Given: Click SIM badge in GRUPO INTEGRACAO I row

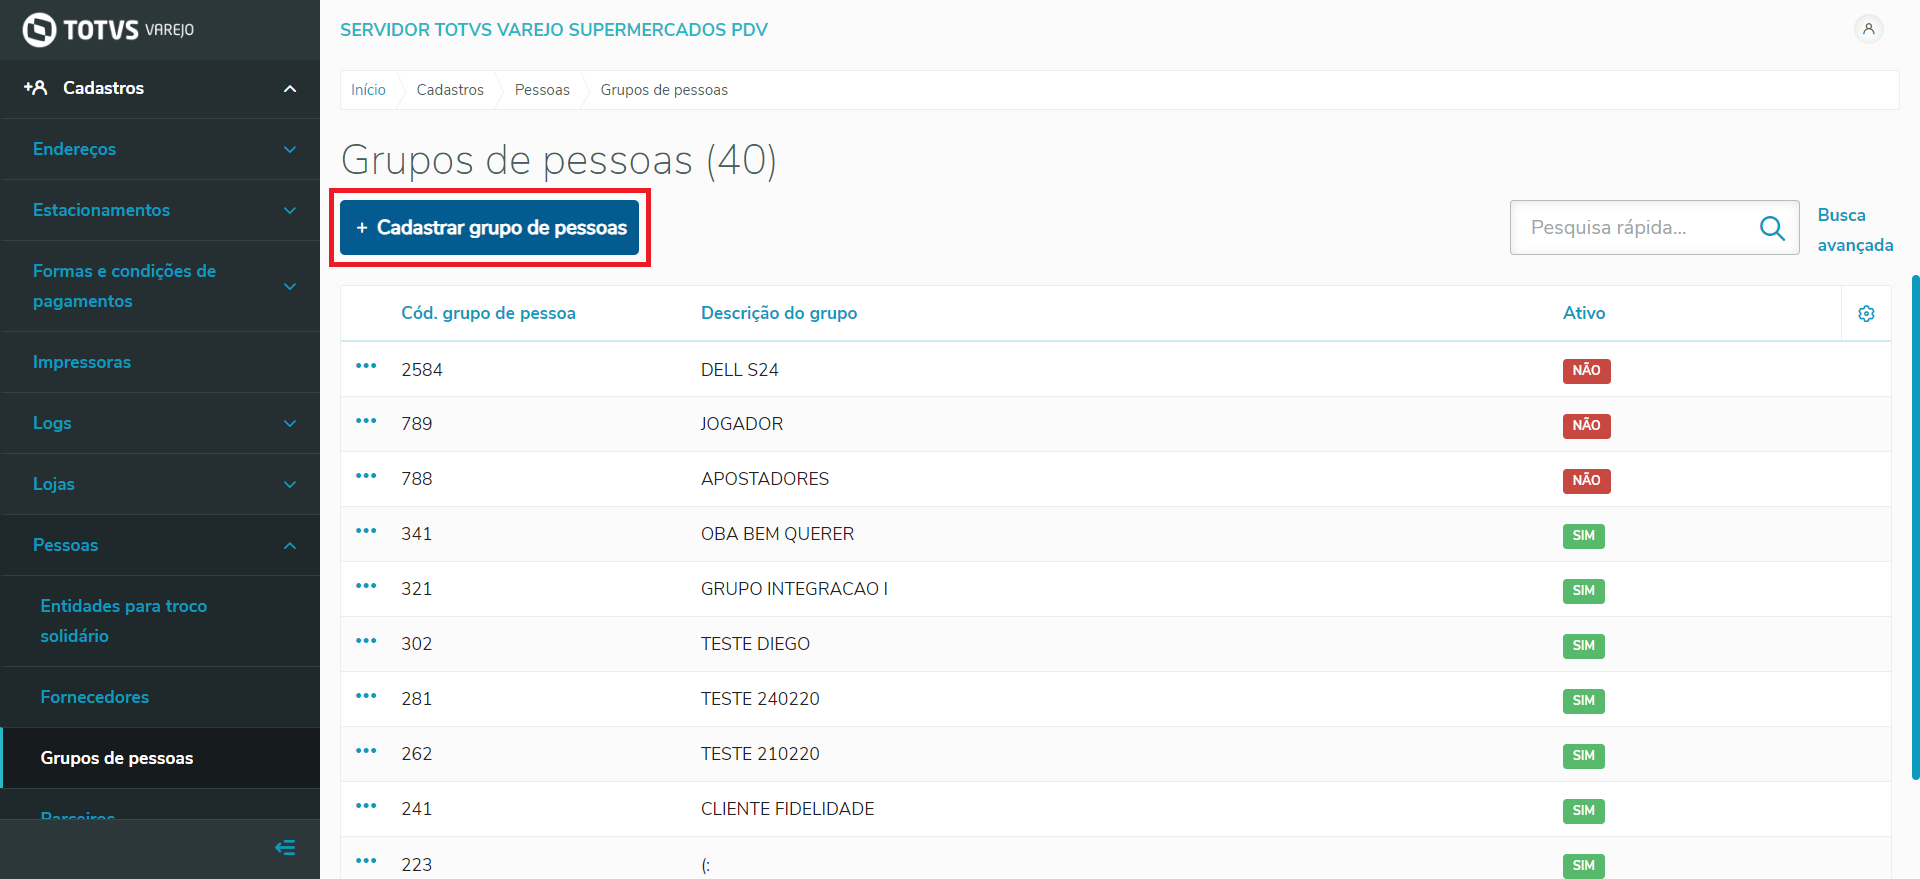Looking at the screenshot, I should pyautogui.click(x=1584, y=591).
